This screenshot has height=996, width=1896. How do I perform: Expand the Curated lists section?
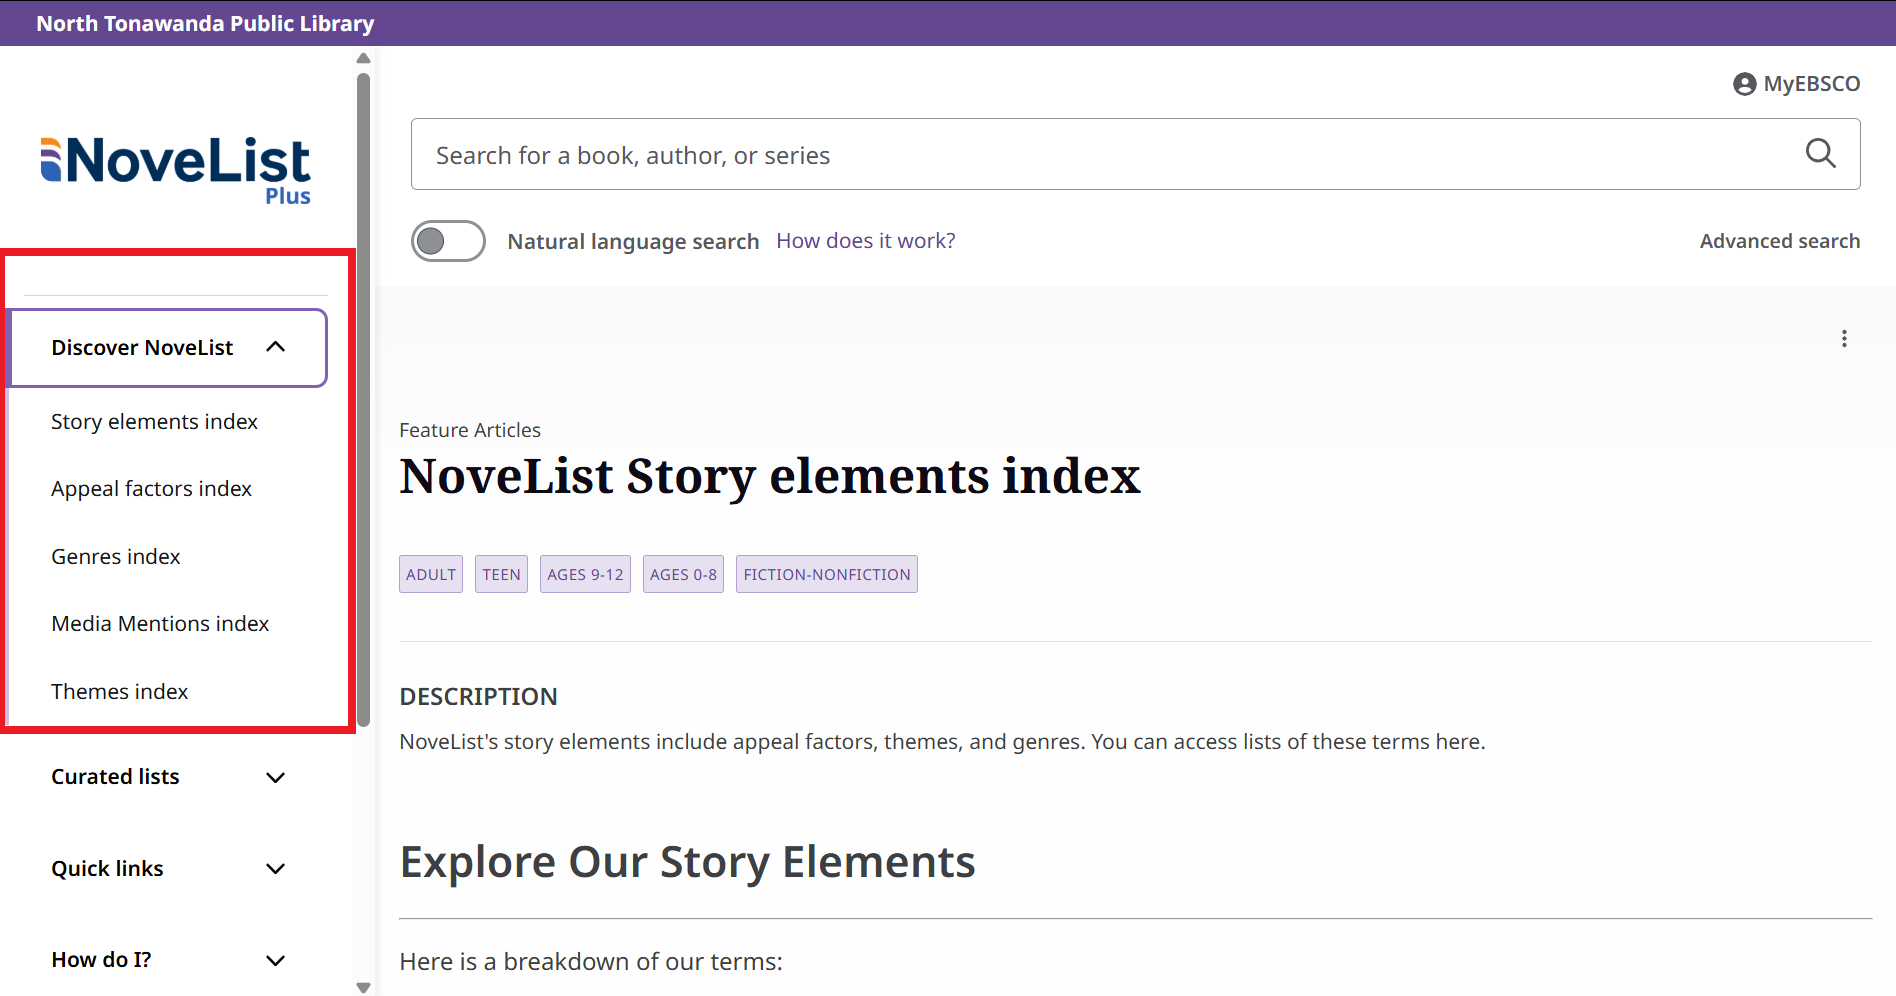pos(168,777)
